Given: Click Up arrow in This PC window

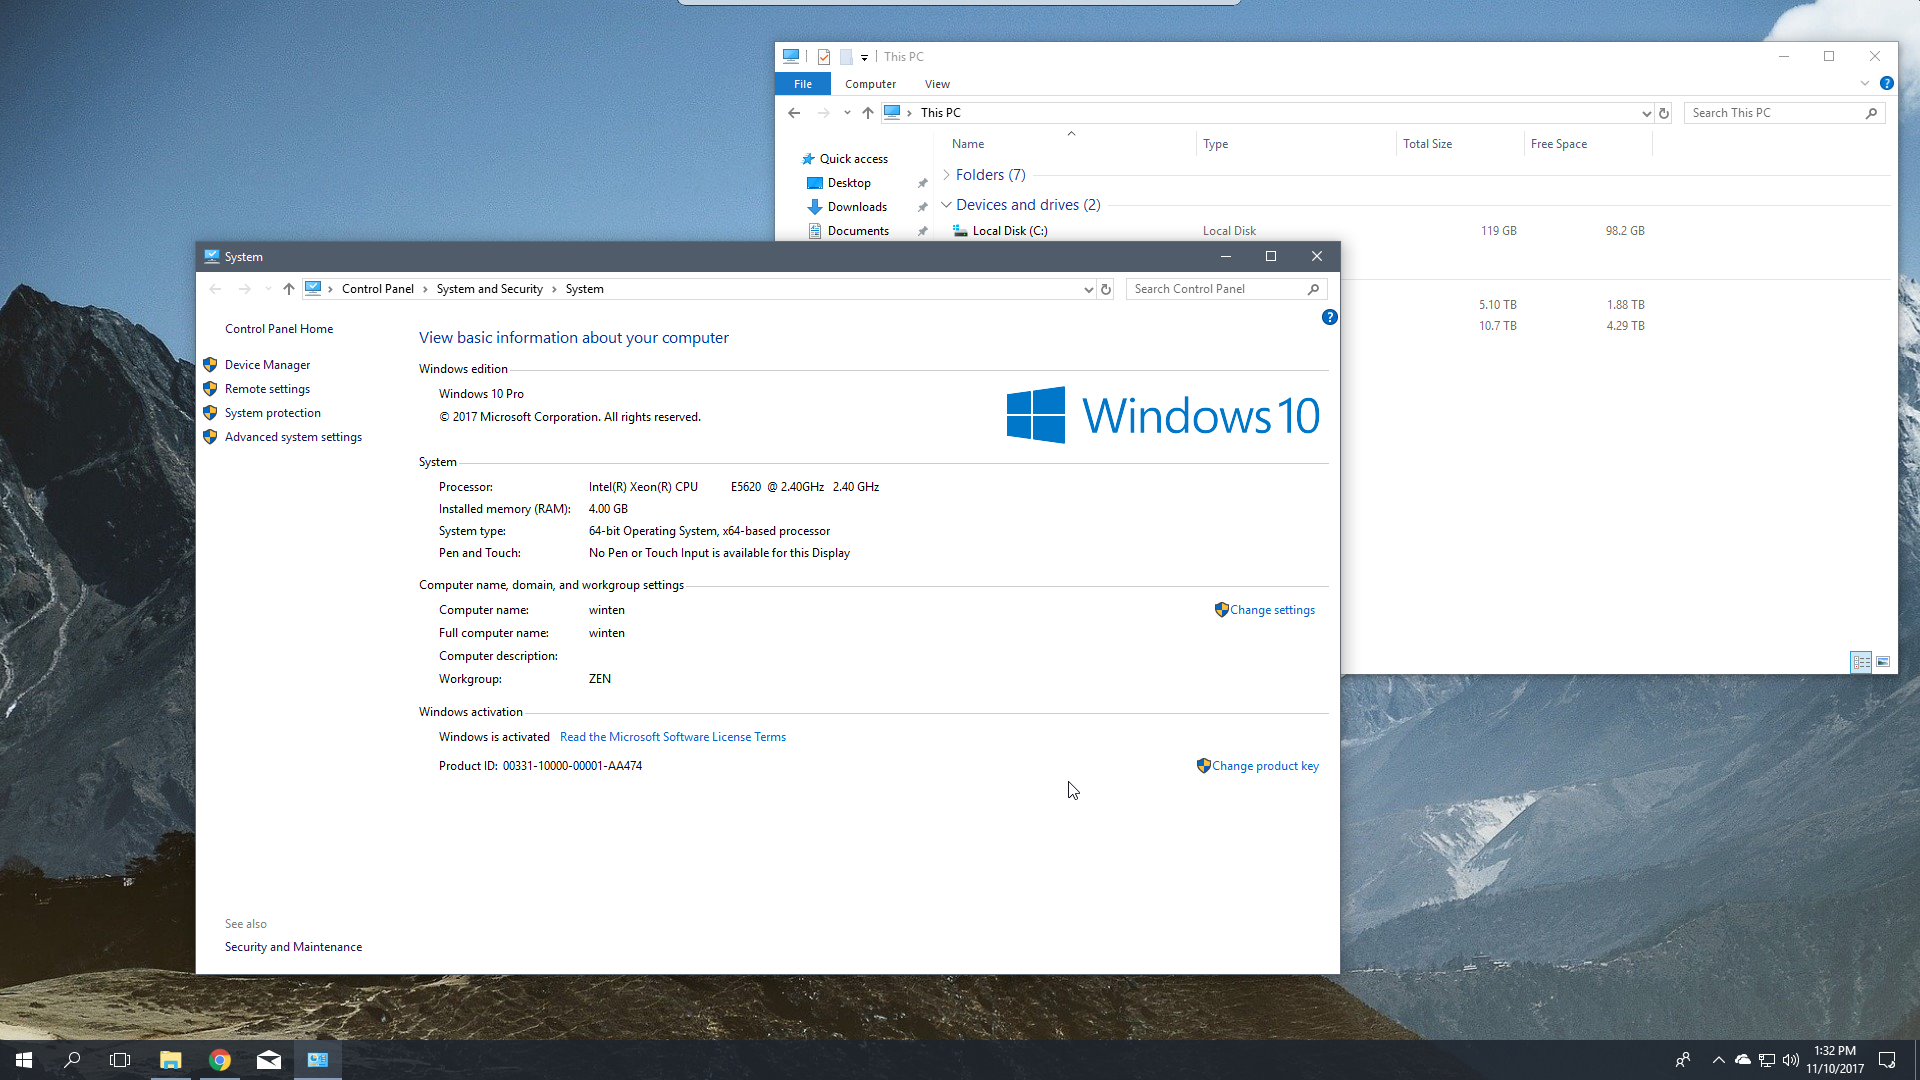Looking at the screenshot, I should tap(868, 113).
